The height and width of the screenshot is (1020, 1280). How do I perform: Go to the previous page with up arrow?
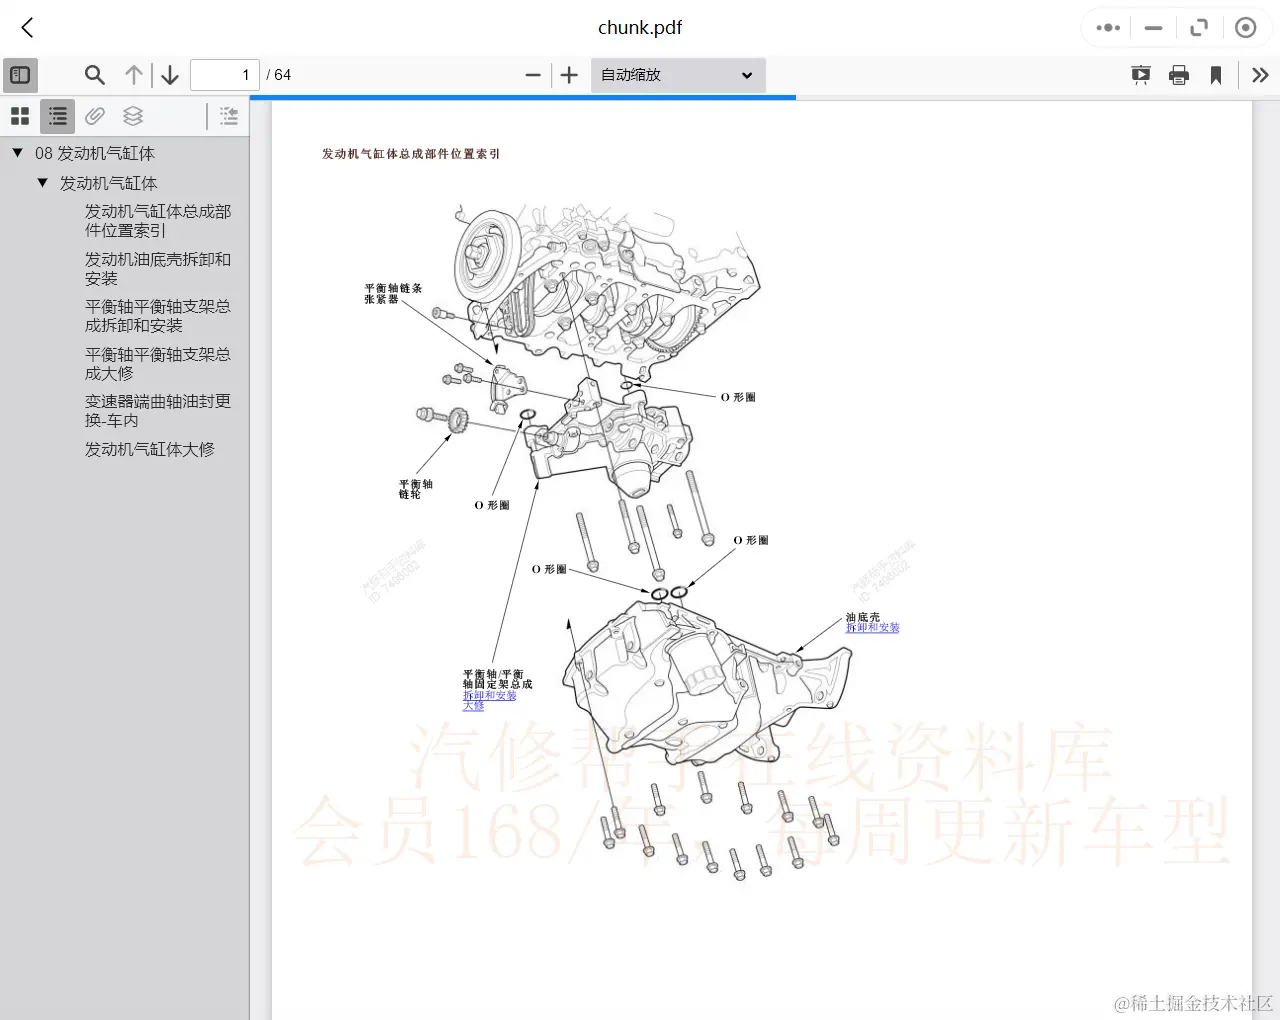(133, 74)
